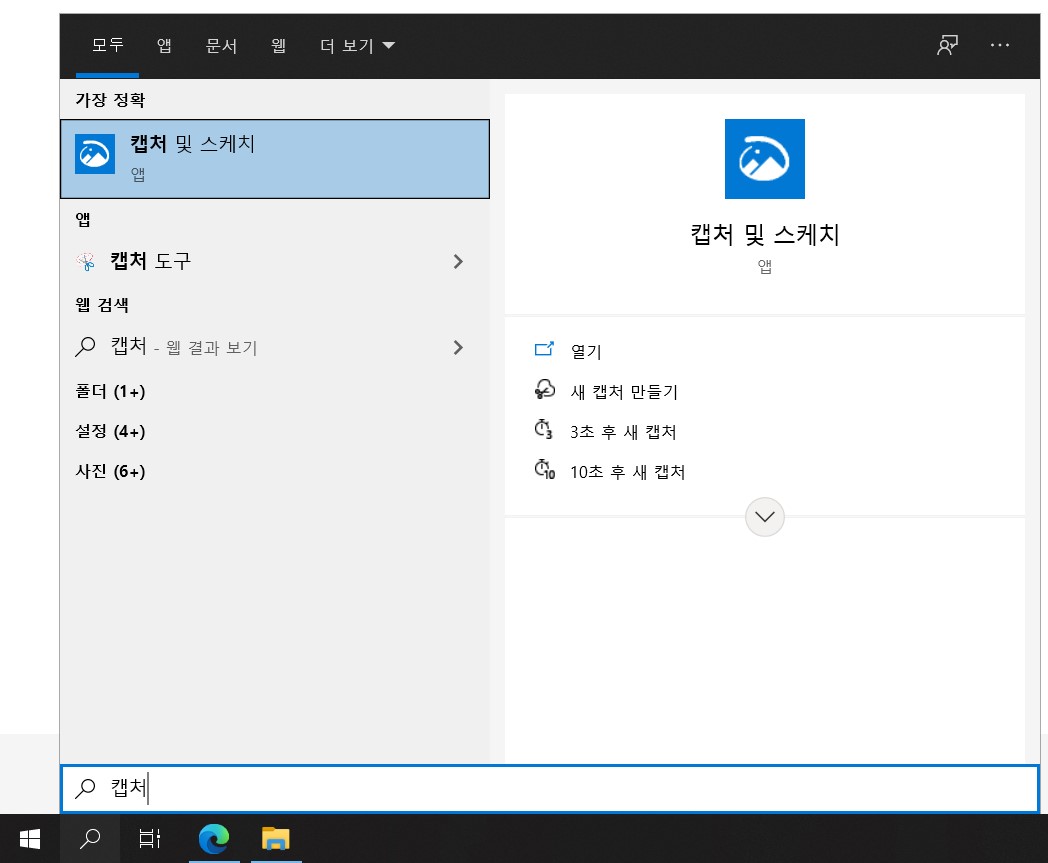Click the 3-second timer icon
The width and height of the screenshot is (1048, 863).
(543, 429)
